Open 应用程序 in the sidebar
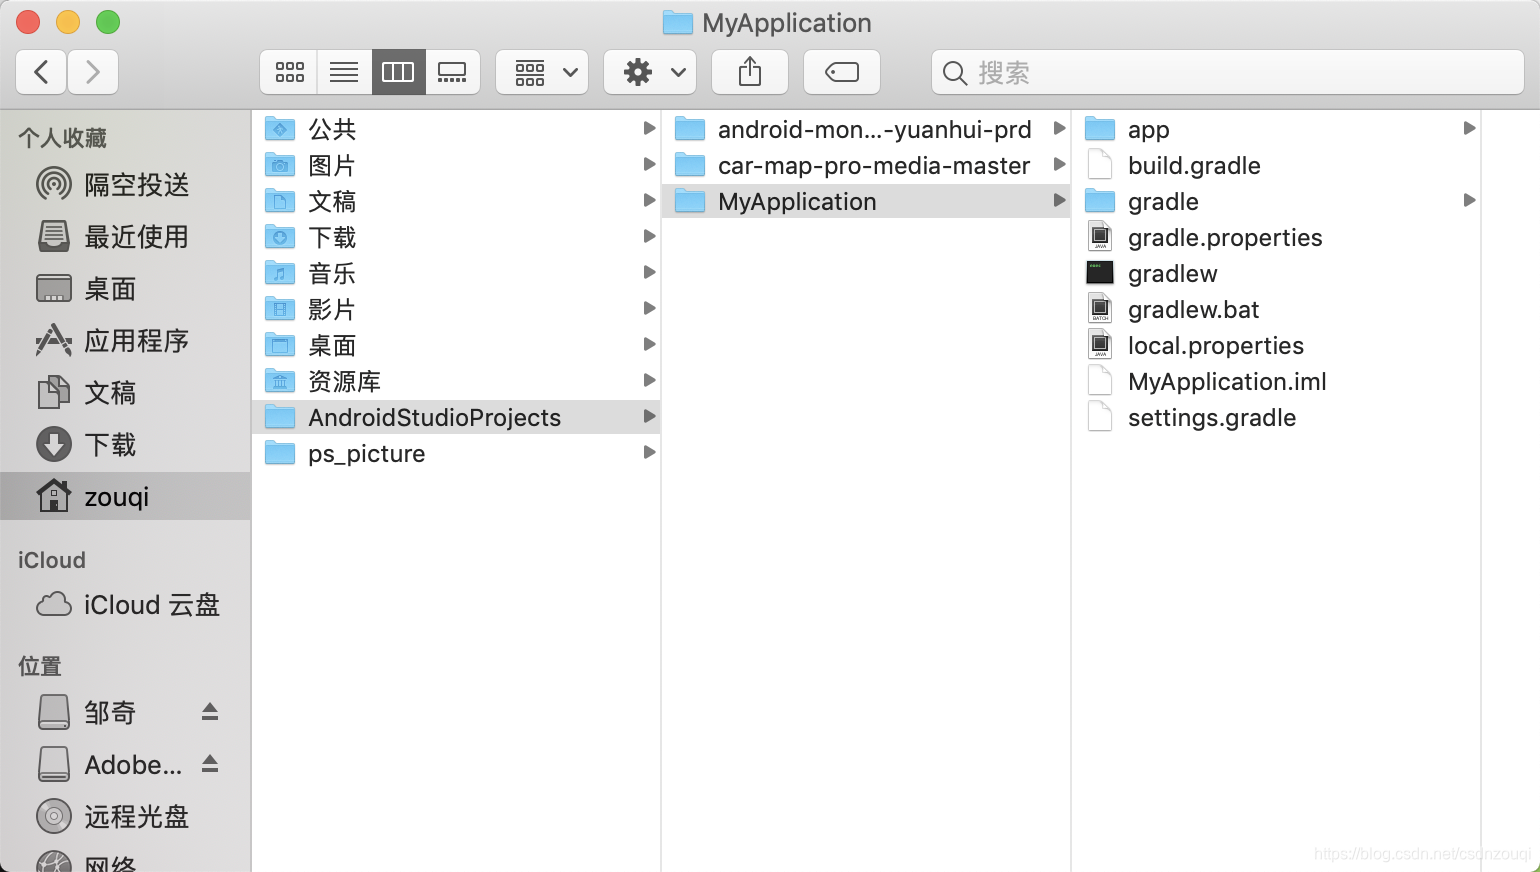1540x872 pixels. click(x=125, y=341)
